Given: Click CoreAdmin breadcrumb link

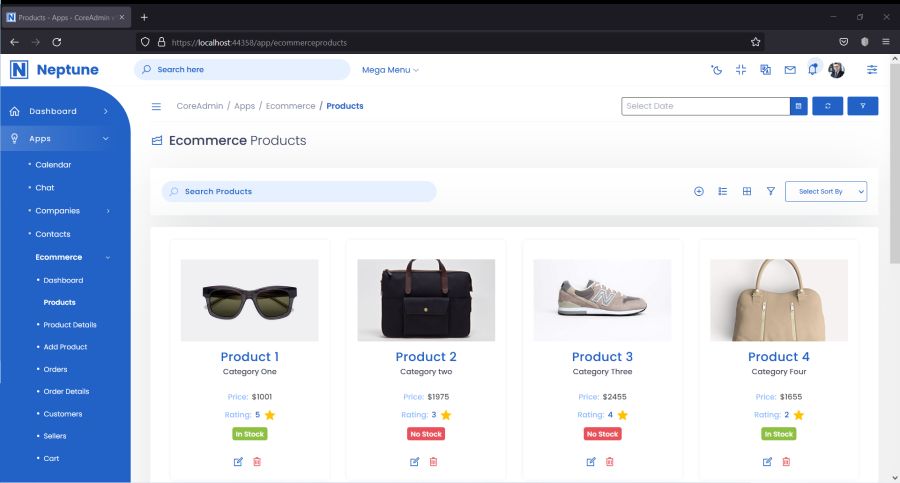Looking at the screenshot, I should coord(200,106).
